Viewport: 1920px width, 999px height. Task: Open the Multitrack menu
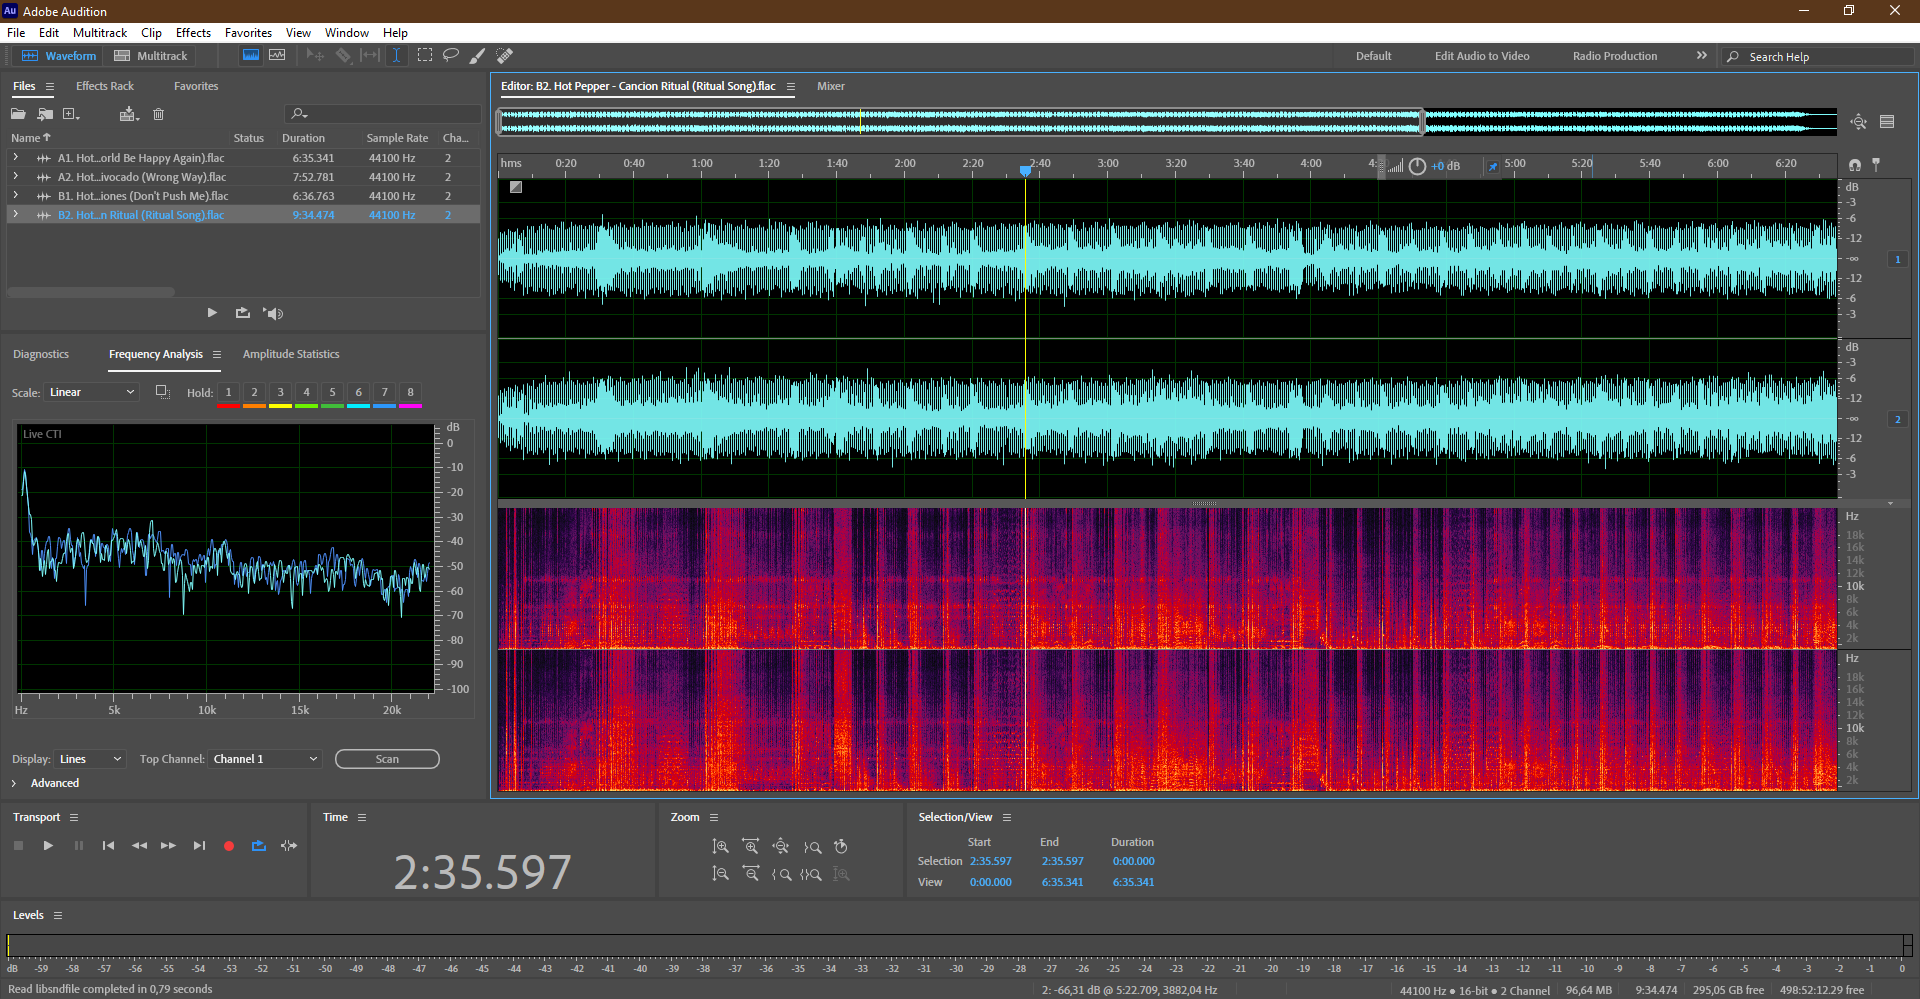point(100,33)
